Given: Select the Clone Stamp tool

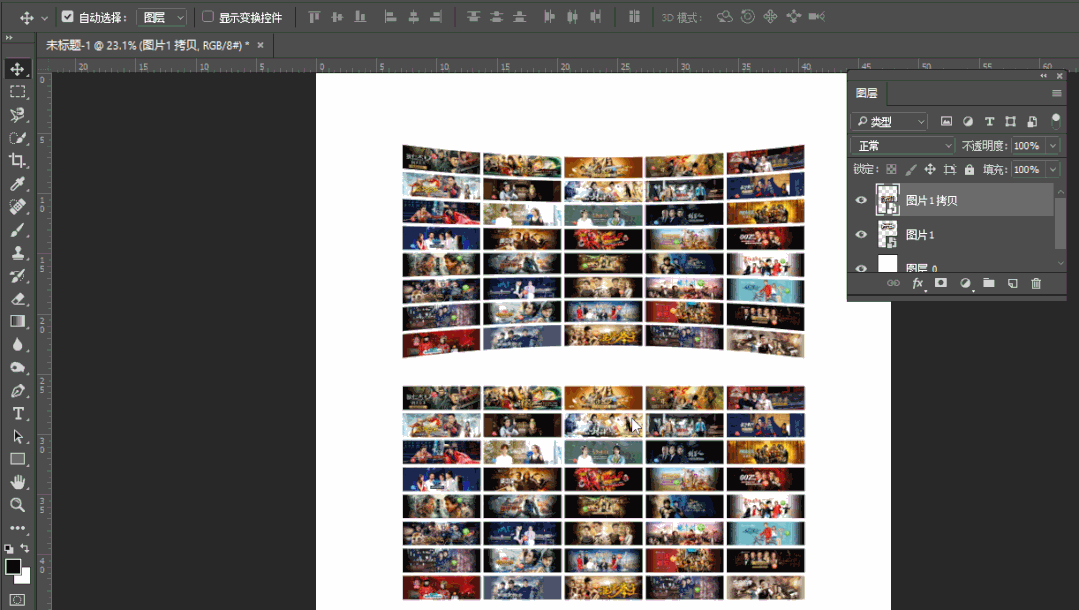Looking at the screenshot, I should (x=18, y=253).
